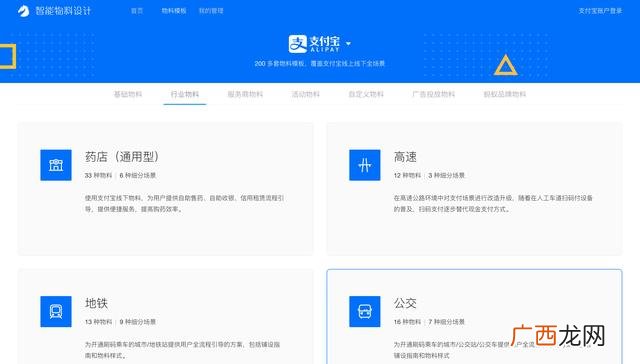Open 物料模板 in top navigation
The width and height of the screenshot is (640, 364).
[174, 11]
